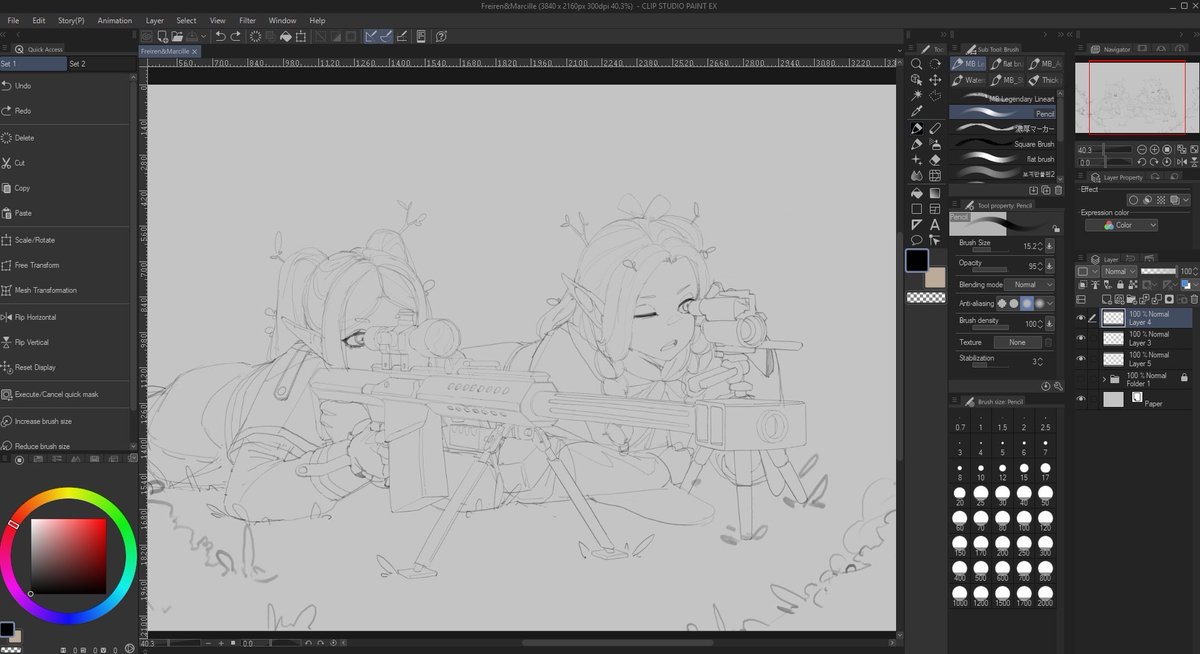Expand the Anti-aliasing options arrow

tap(1049, 303)
